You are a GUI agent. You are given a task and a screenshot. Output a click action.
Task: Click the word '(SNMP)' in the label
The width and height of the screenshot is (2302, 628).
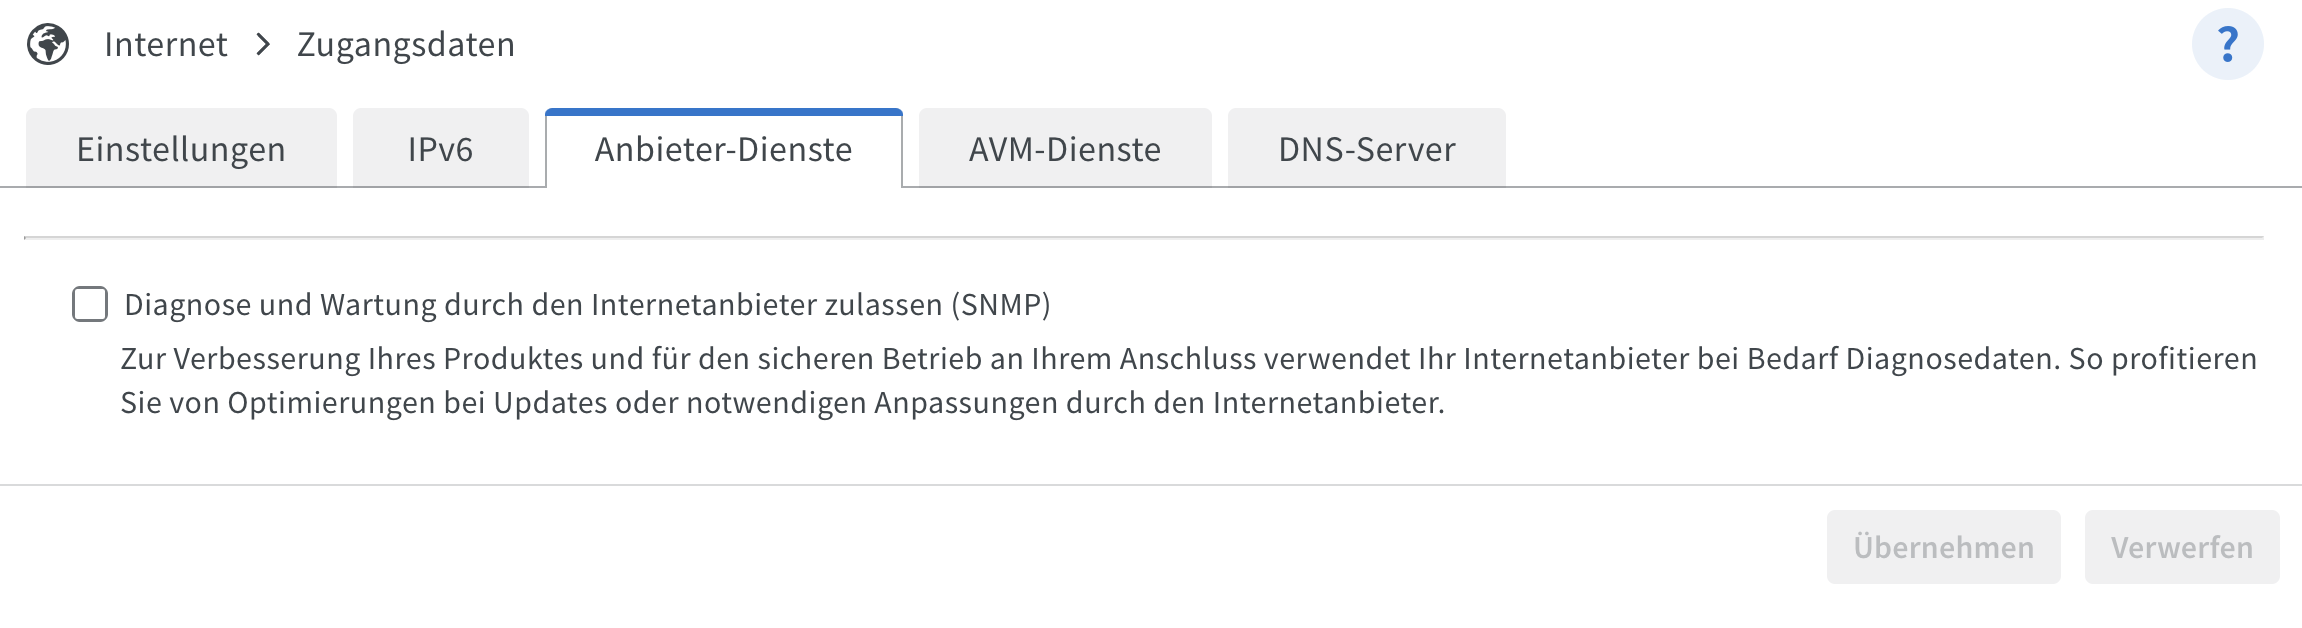(x=1000, y=304)
